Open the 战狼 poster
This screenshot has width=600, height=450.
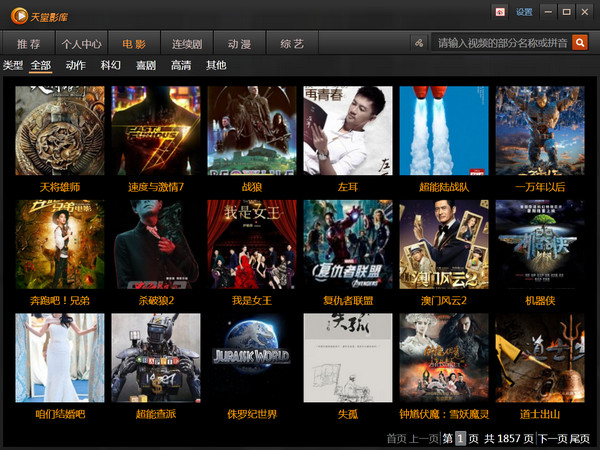click(x=252, y=130)
